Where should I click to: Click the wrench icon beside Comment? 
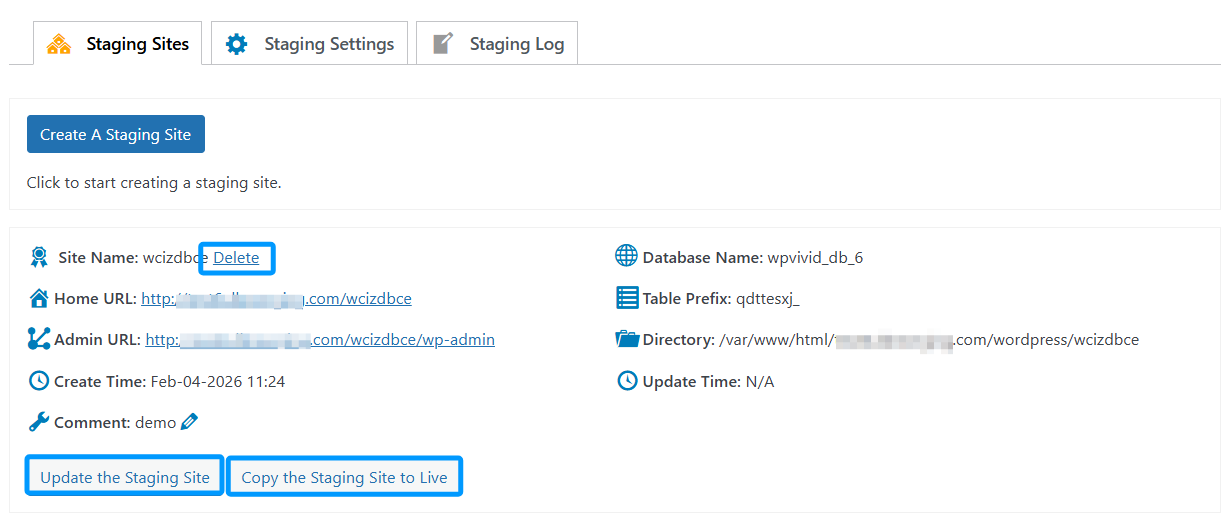point(39,422)
